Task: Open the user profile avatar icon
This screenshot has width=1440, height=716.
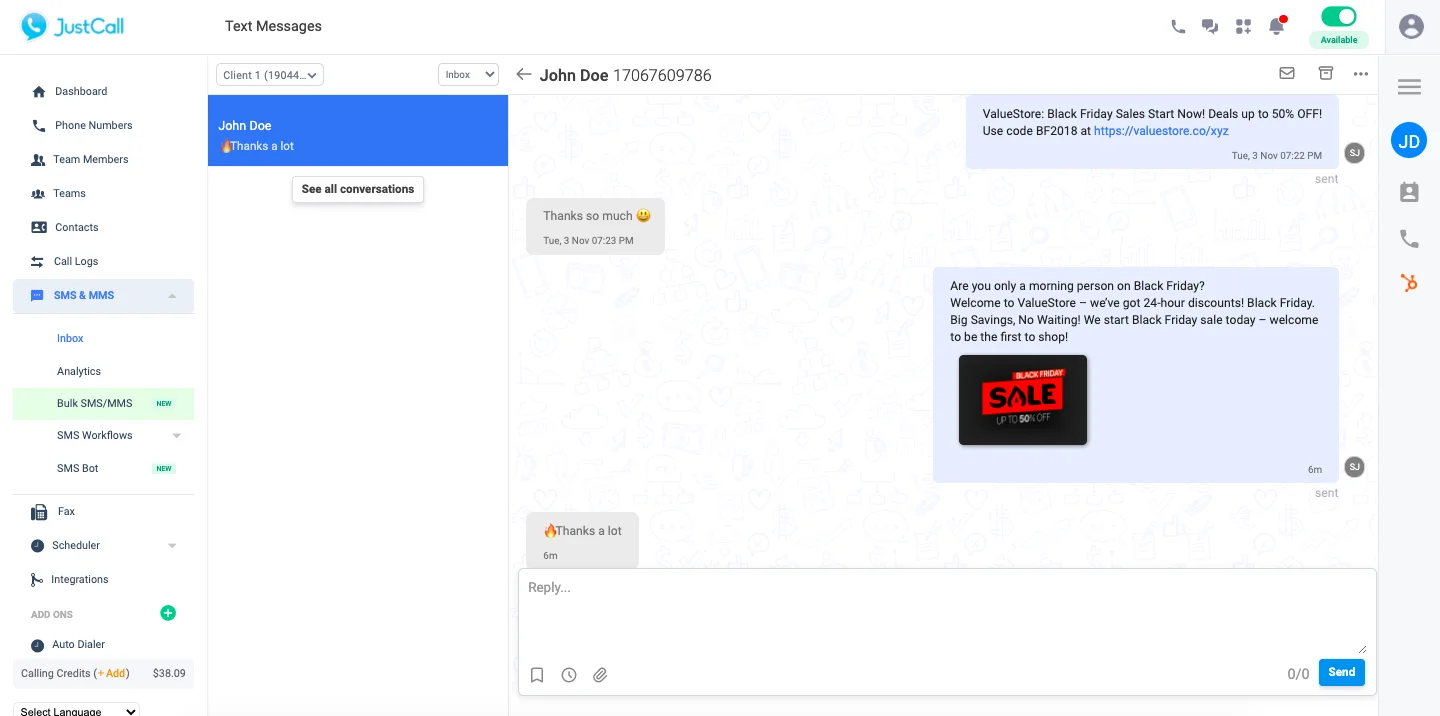Action: pos(1411,27)
